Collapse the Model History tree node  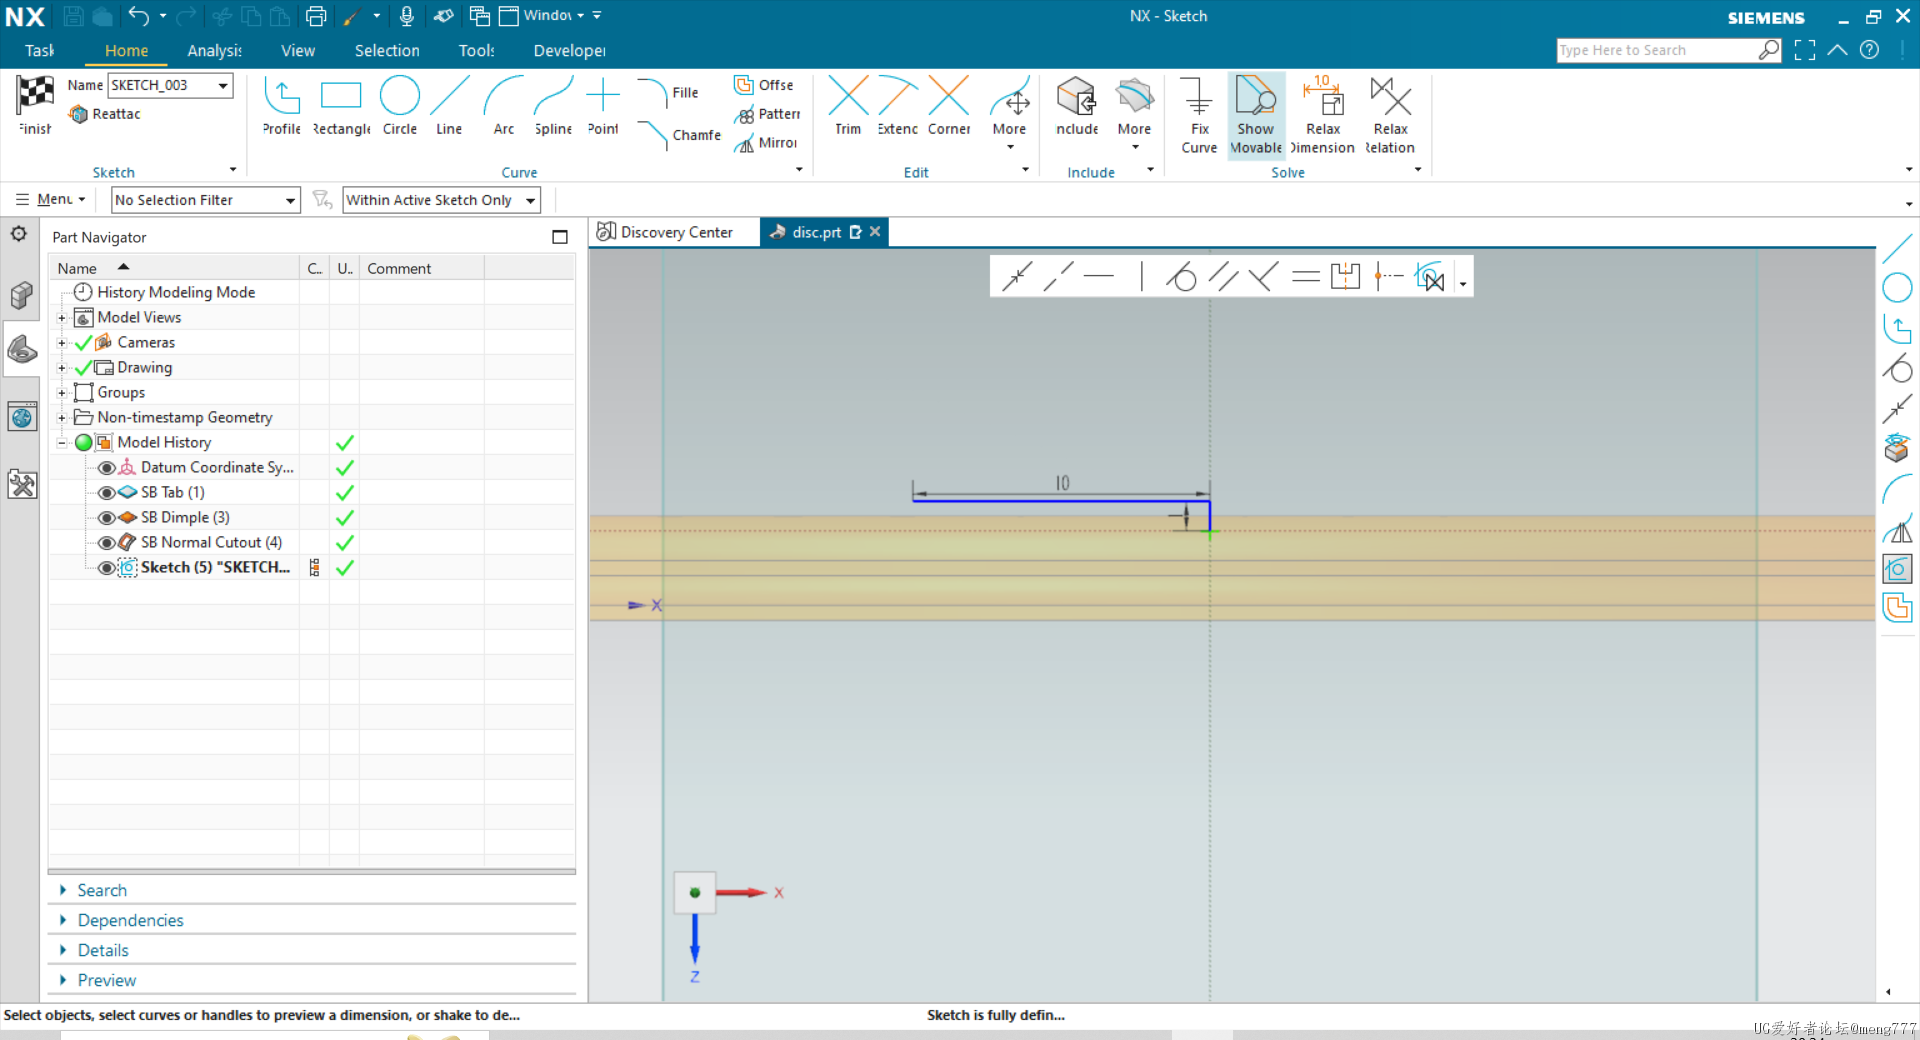coord(62,443)
